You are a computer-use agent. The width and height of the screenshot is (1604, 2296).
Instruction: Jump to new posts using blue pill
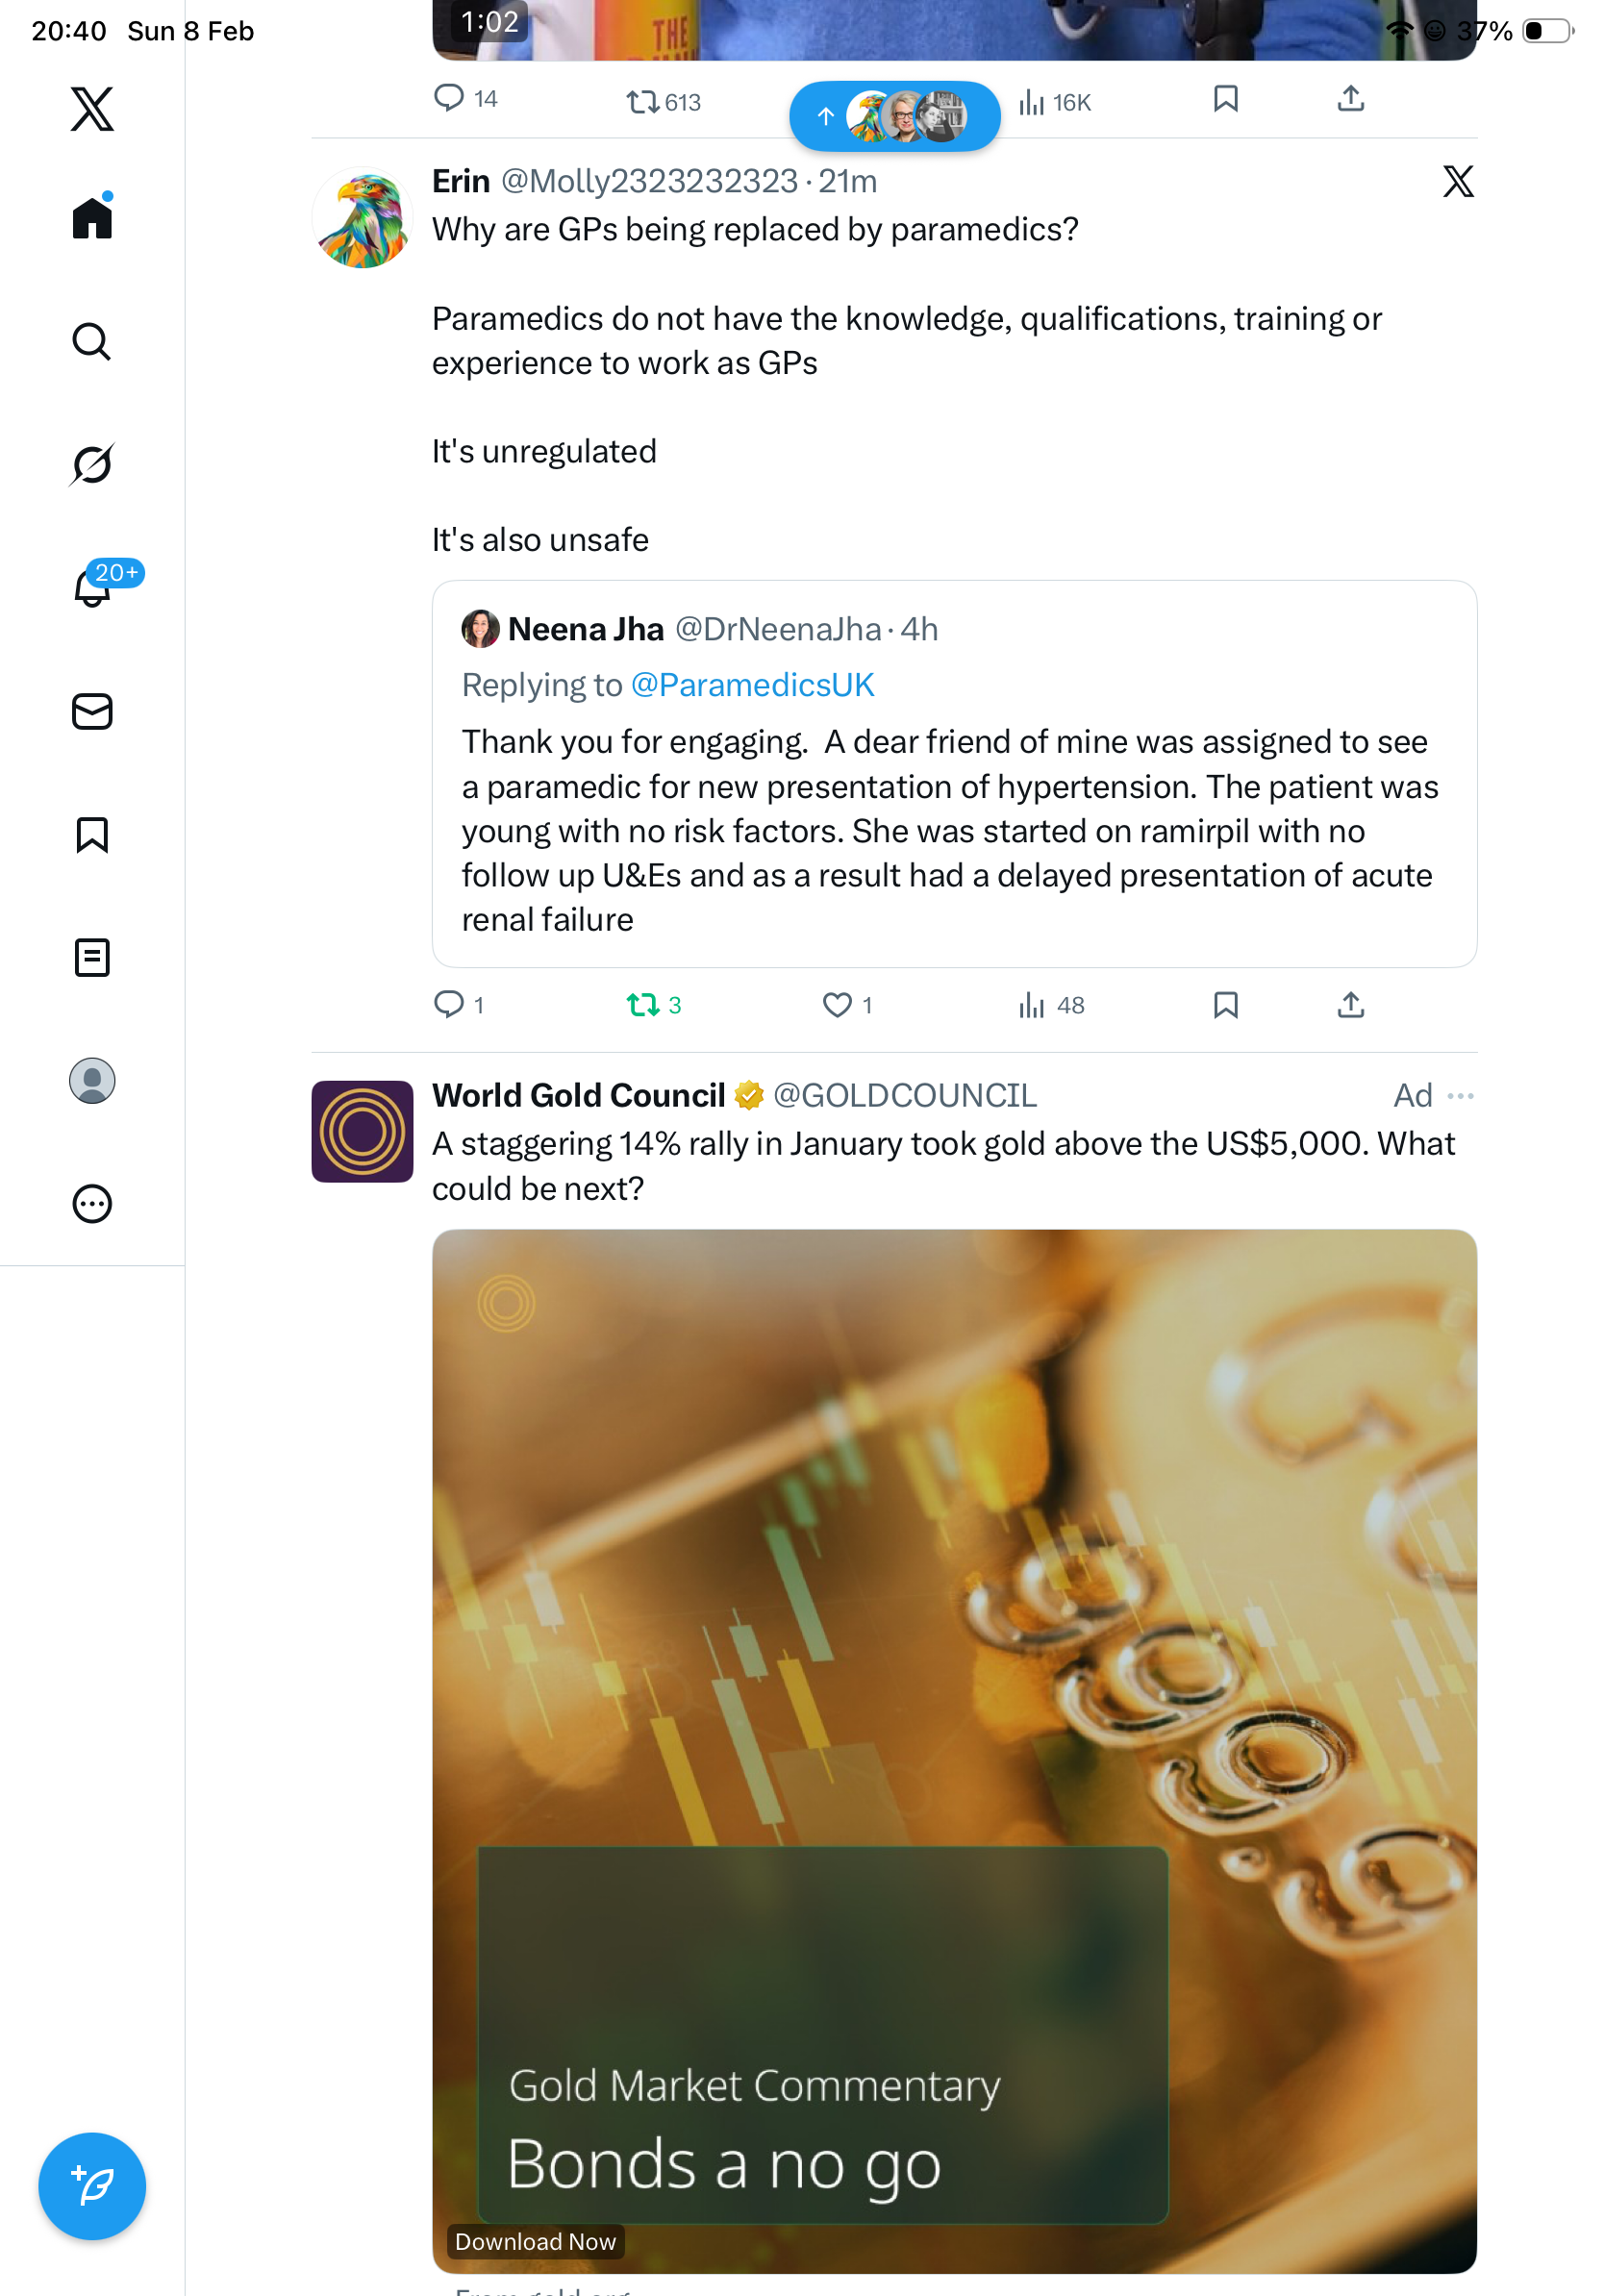coord(894,117)
